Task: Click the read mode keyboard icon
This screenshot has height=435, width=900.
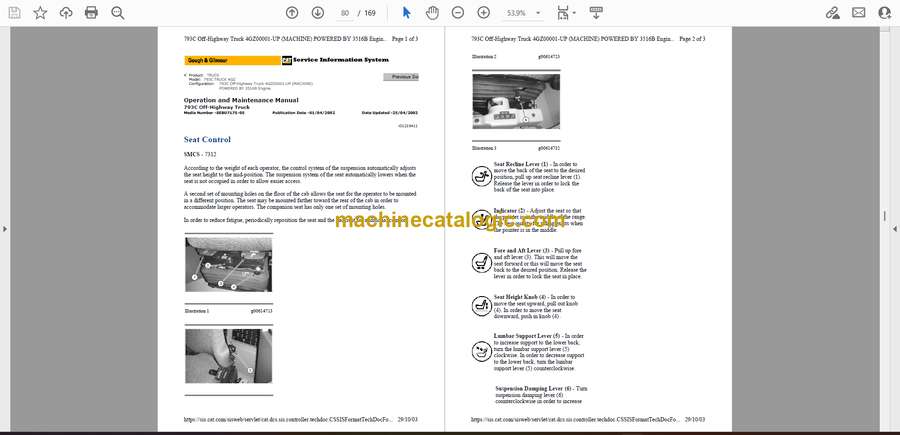Action: [x=596, y=13]
